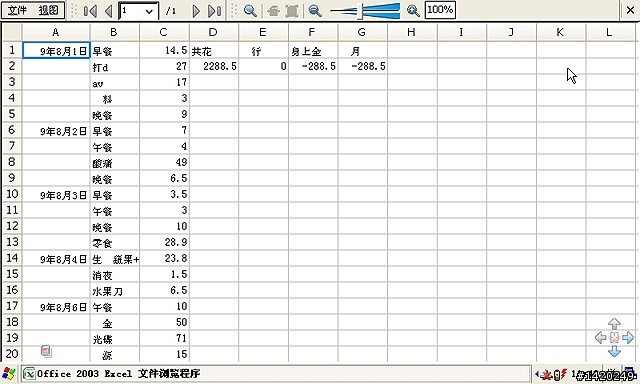The image size is (640, 384).
Task: Click the value 23.8 cell
Action: [x=164, y=259]
